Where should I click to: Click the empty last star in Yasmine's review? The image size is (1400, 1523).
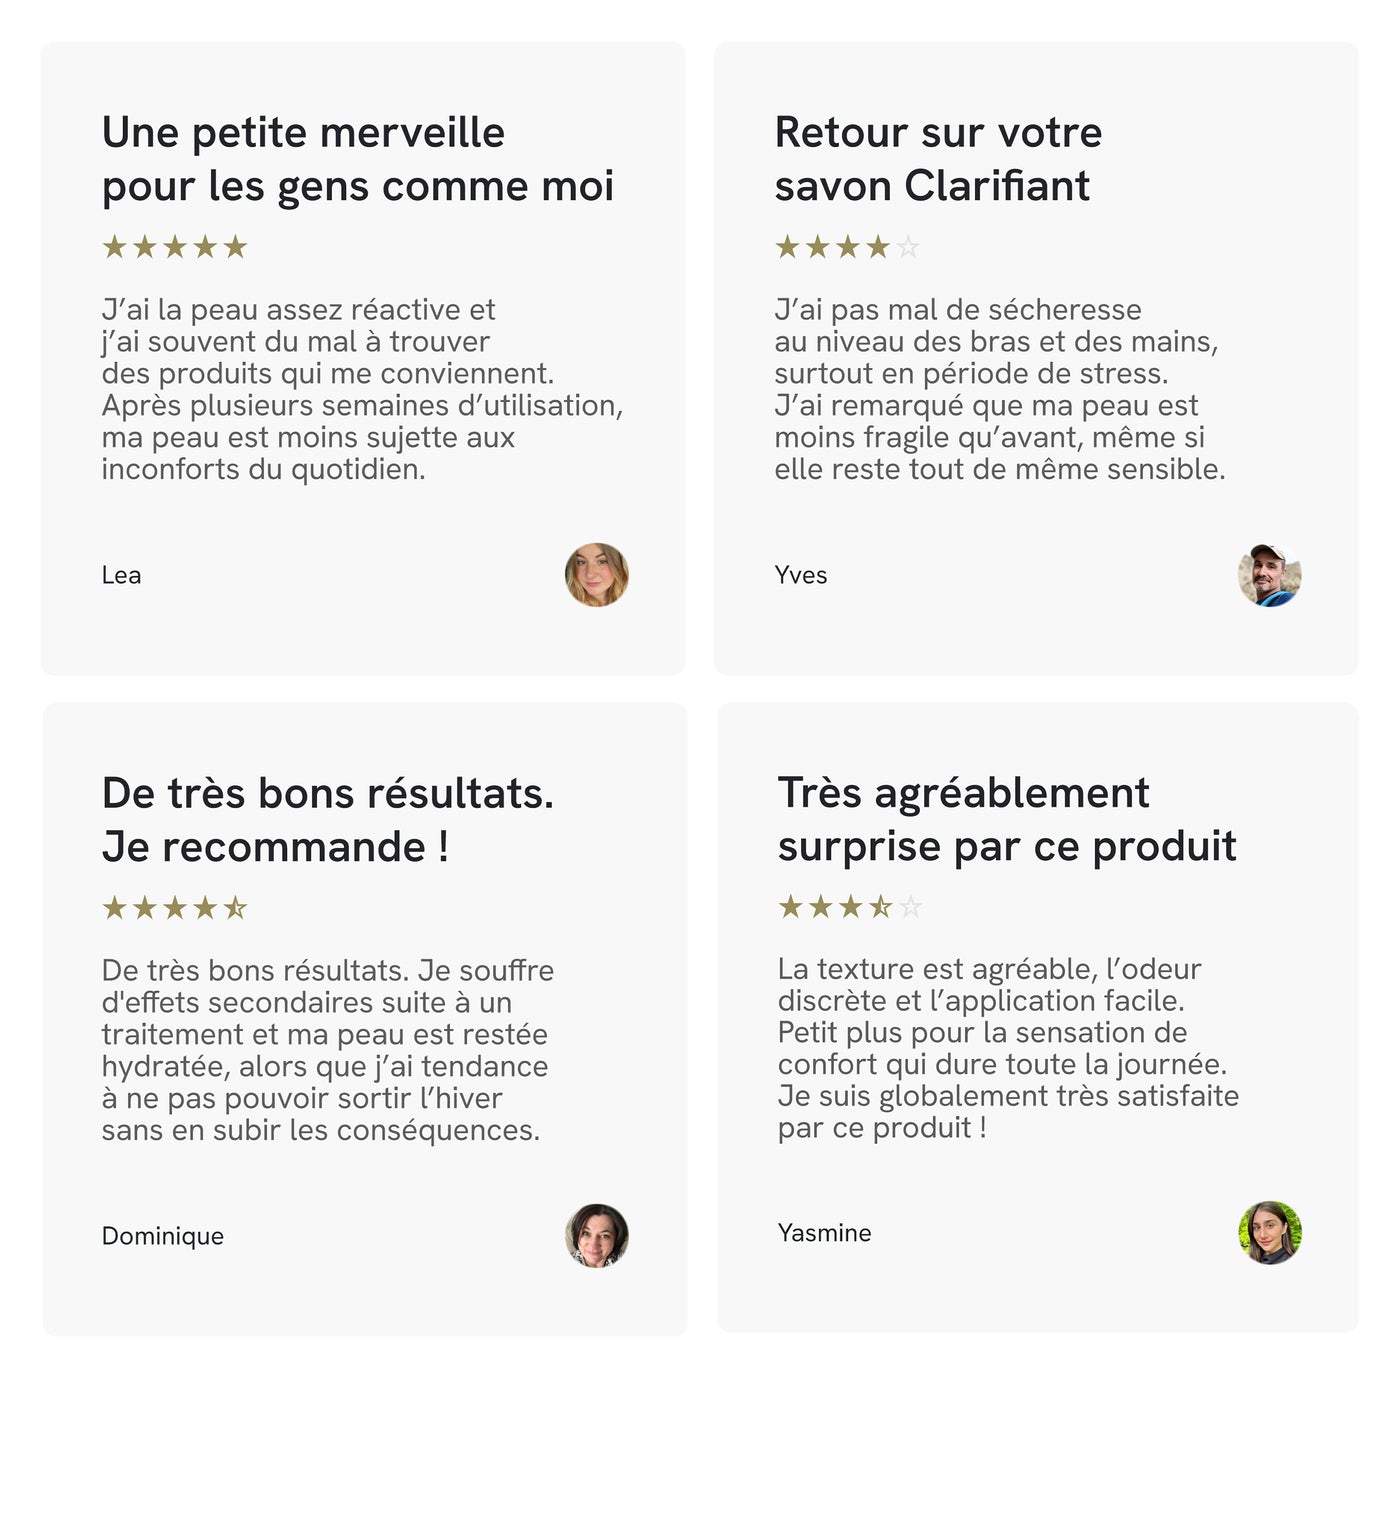(910, 907)
